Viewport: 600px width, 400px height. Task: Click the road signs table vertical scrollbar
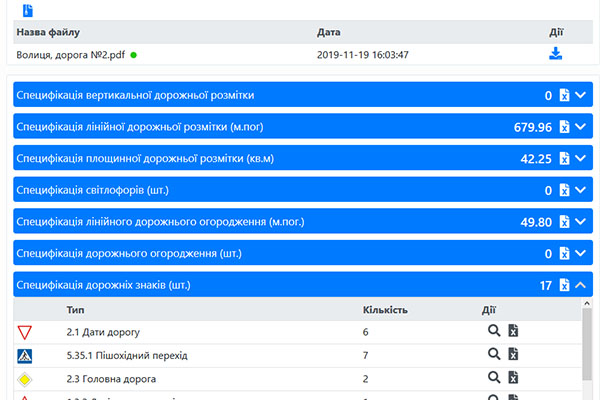pos(588,350)
